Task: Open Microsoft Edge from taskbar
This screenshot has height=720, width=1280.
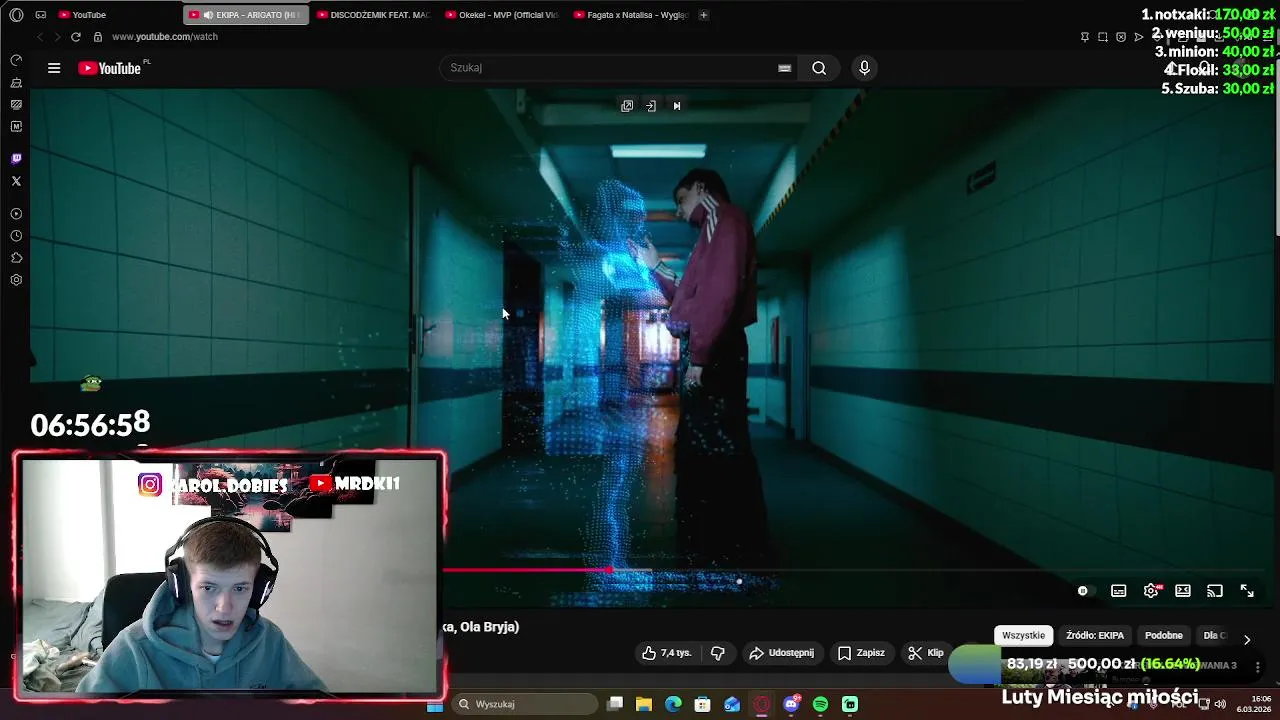Action: 673,705
